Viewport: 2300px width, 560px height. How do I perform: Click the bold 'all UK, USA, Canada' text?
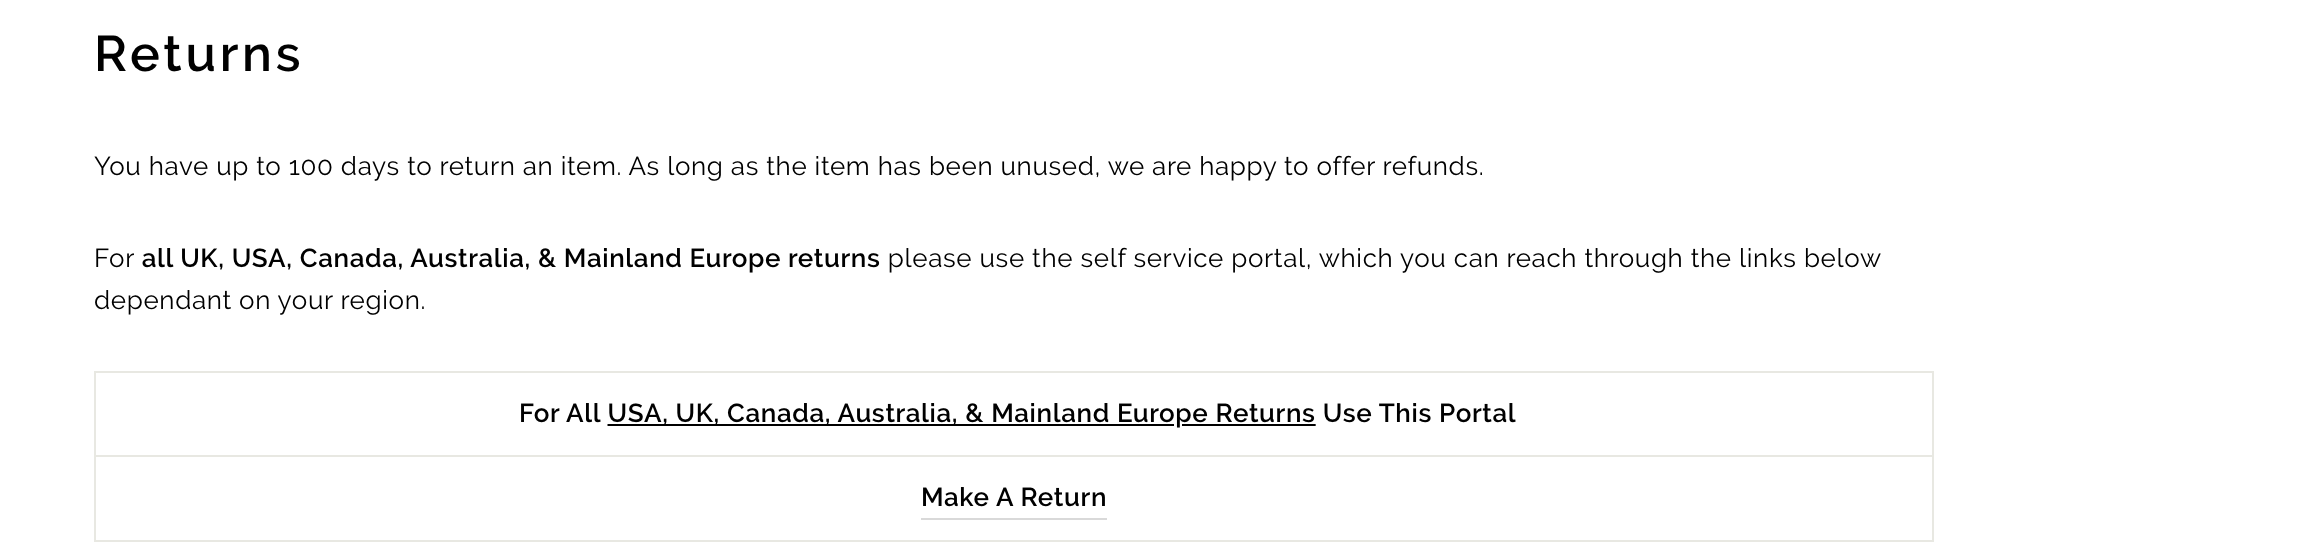point(271,259)
